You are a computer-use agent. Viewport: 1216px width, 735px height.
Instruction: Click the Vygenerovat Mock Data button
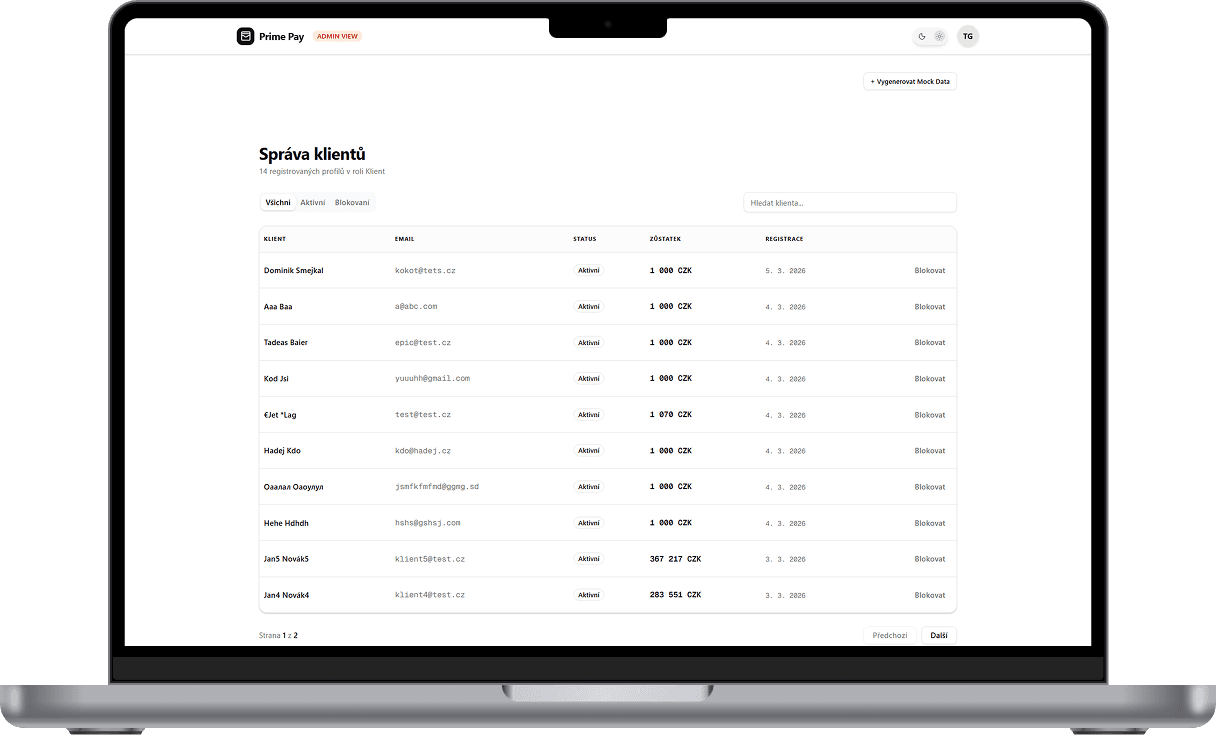tap(909, 81)
